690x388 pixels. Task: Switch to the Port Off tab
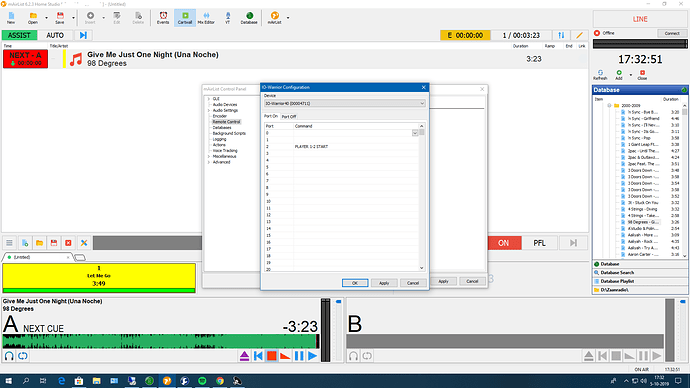coord(289,117)
